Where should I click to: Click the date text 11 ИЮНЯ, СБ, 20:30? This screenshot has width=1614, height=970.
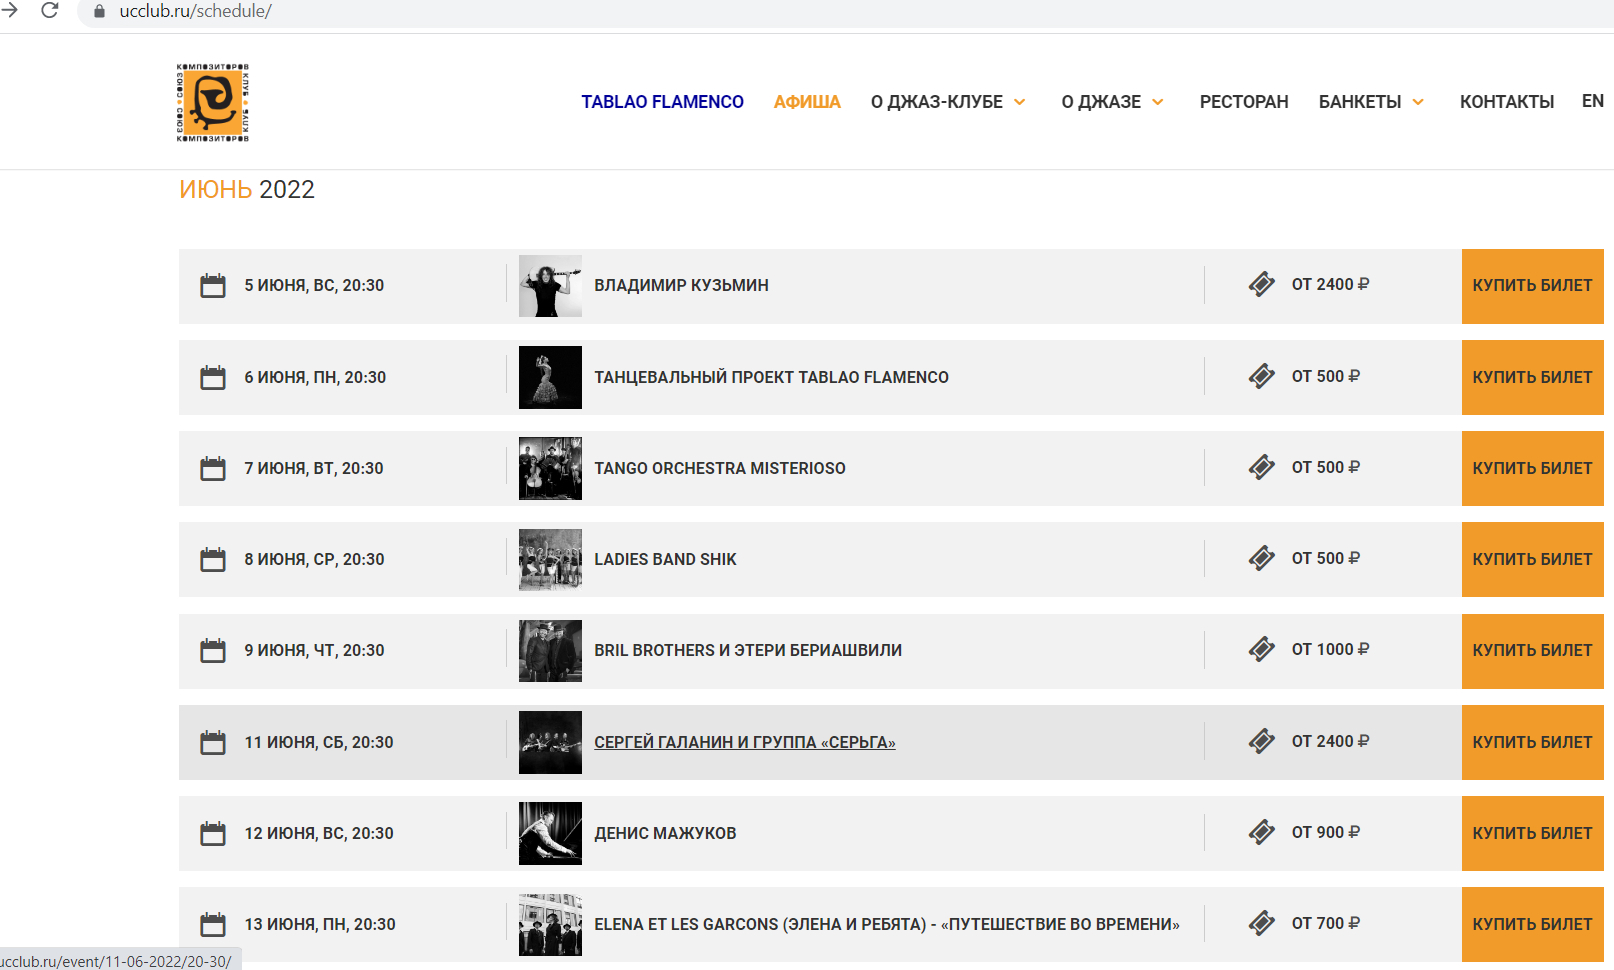coord(319,742)
